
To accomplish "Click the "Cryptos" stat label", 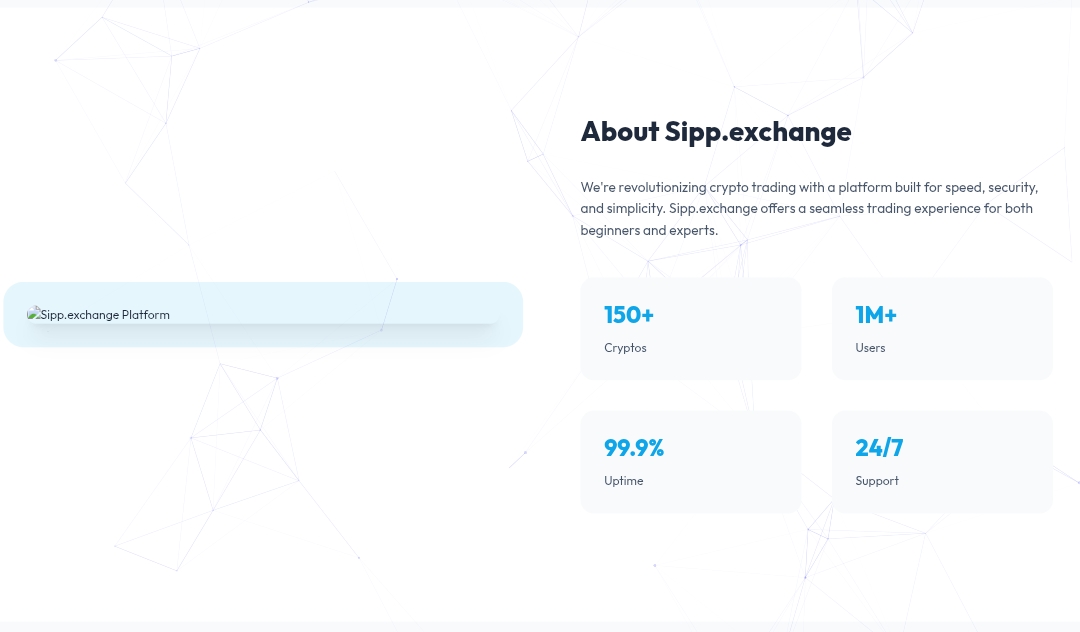I will pyautogui.click(x=625, y=348).
